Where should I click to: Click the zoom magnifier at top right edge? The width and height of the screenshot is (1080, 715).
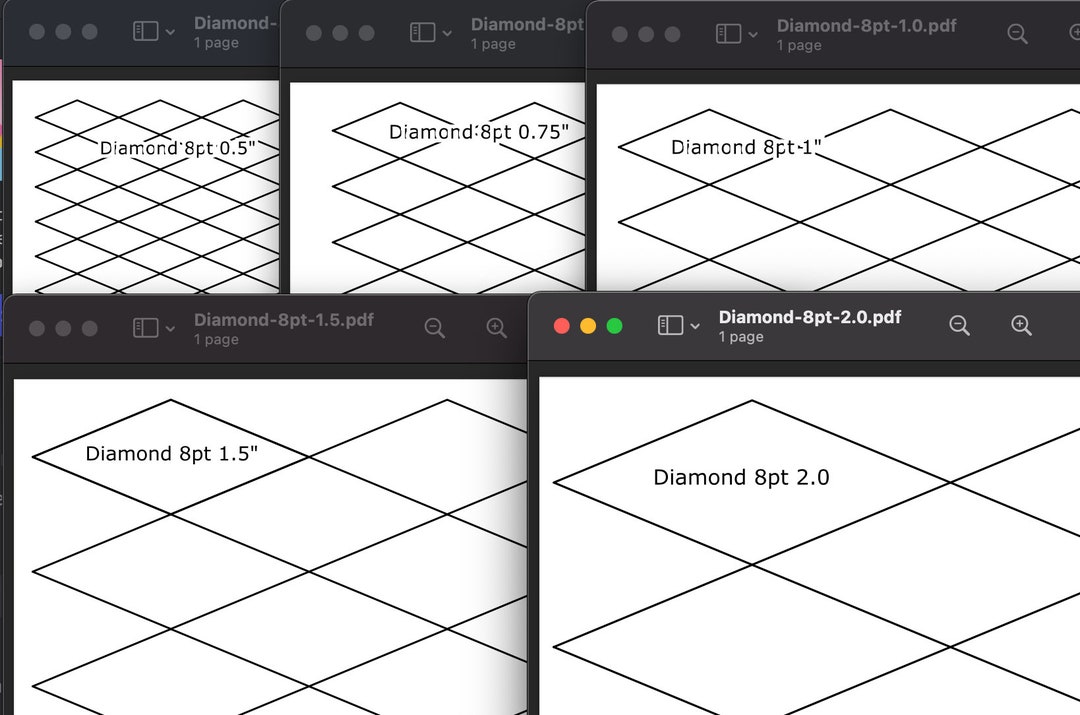click(x=1073, y=33)
